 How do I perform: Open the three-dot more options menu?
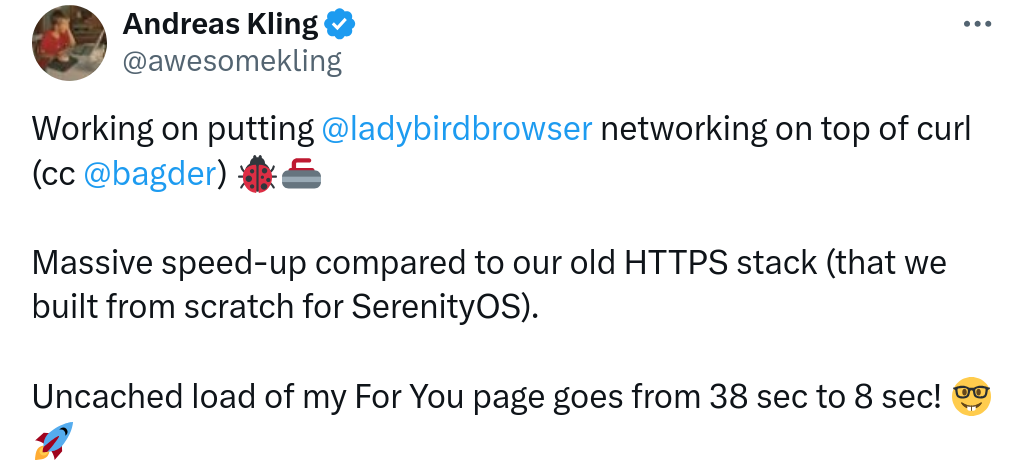pos(976,25)
